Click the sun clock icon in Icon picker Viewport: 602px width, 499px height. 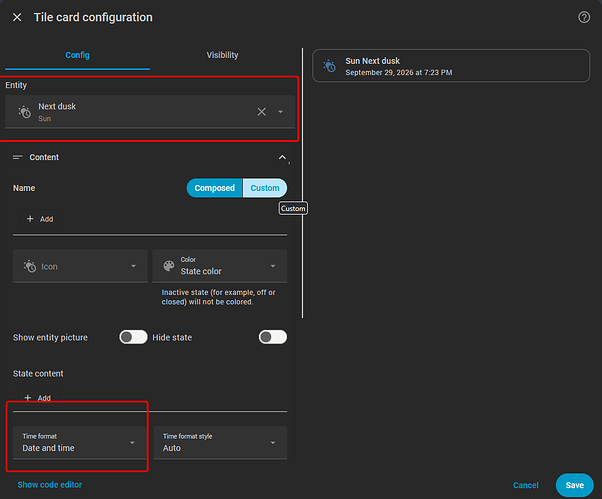coord(30,266)
